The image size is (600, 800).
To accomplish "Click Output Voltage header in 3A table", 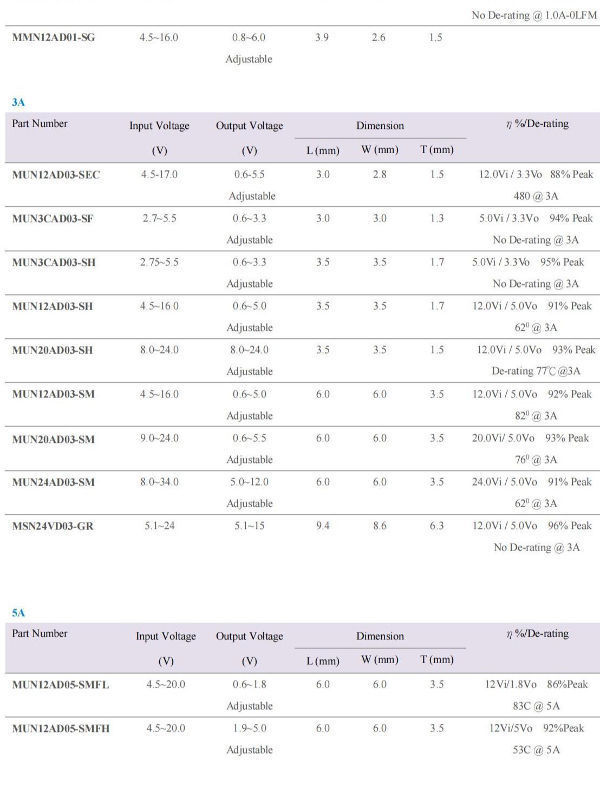I will pyautogui.click(x=249, y=126).
